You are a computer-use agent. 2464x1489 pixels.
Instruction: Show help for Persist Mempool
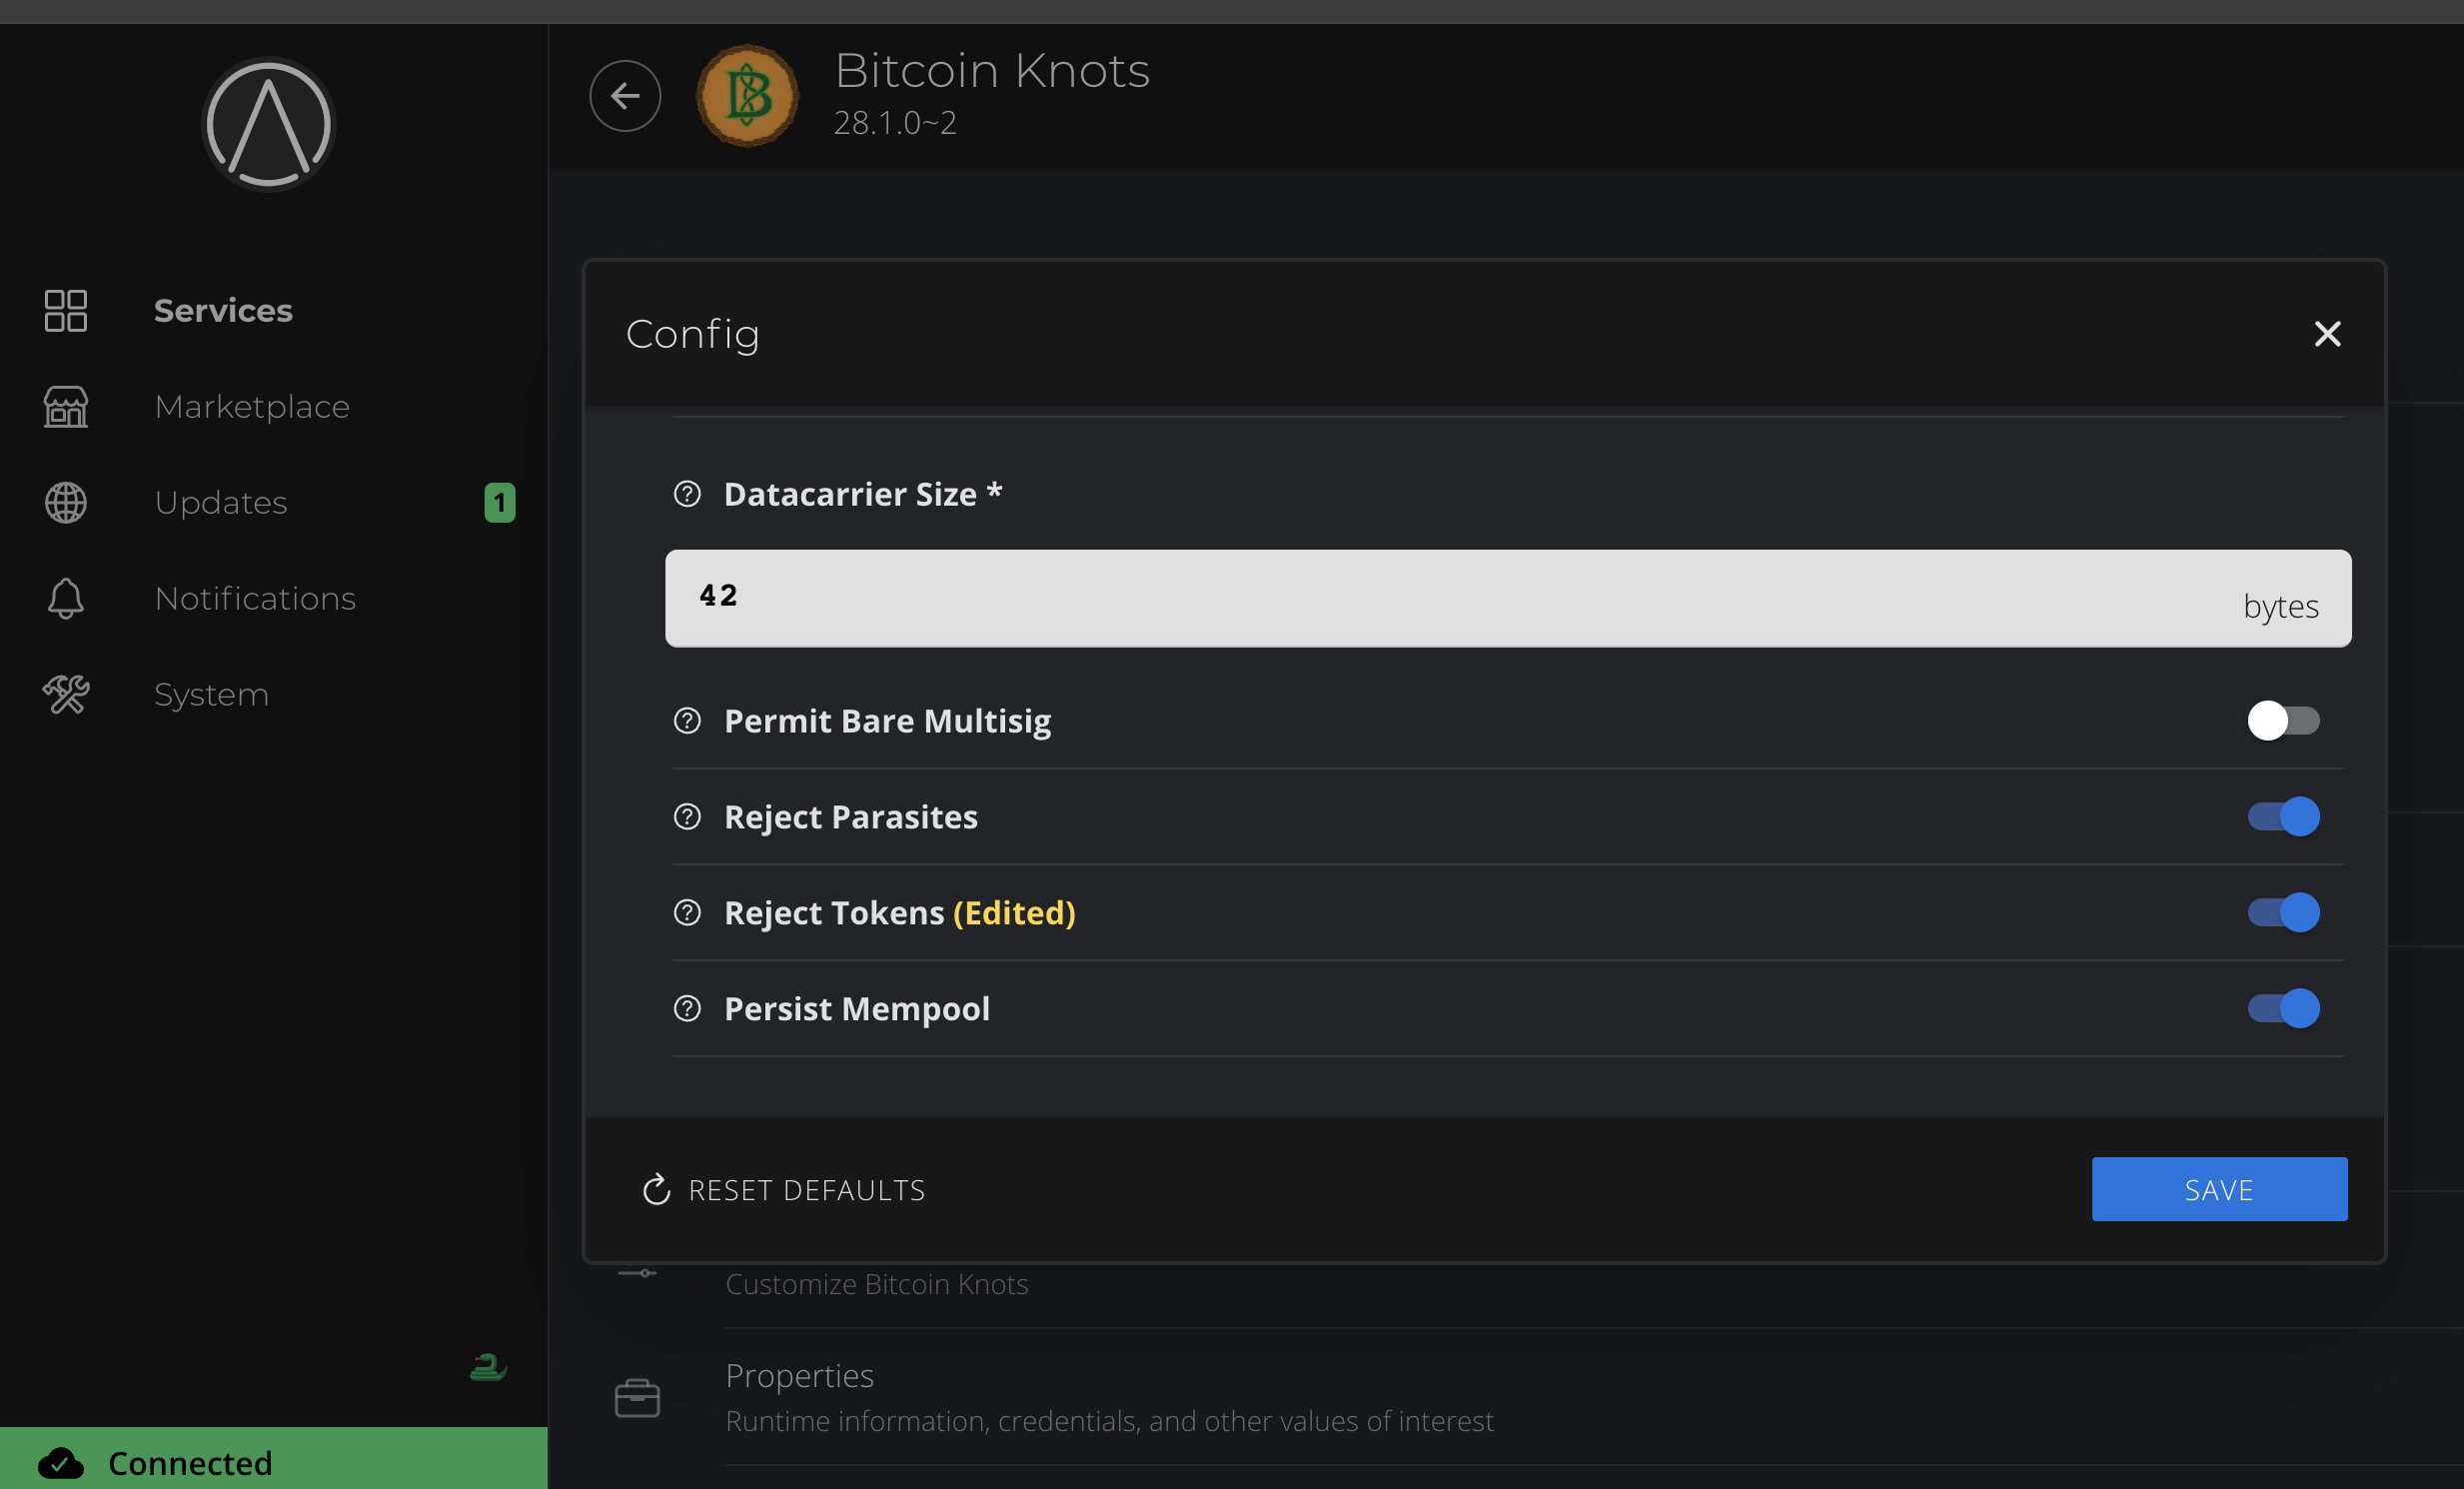(x=687, y=1009)
